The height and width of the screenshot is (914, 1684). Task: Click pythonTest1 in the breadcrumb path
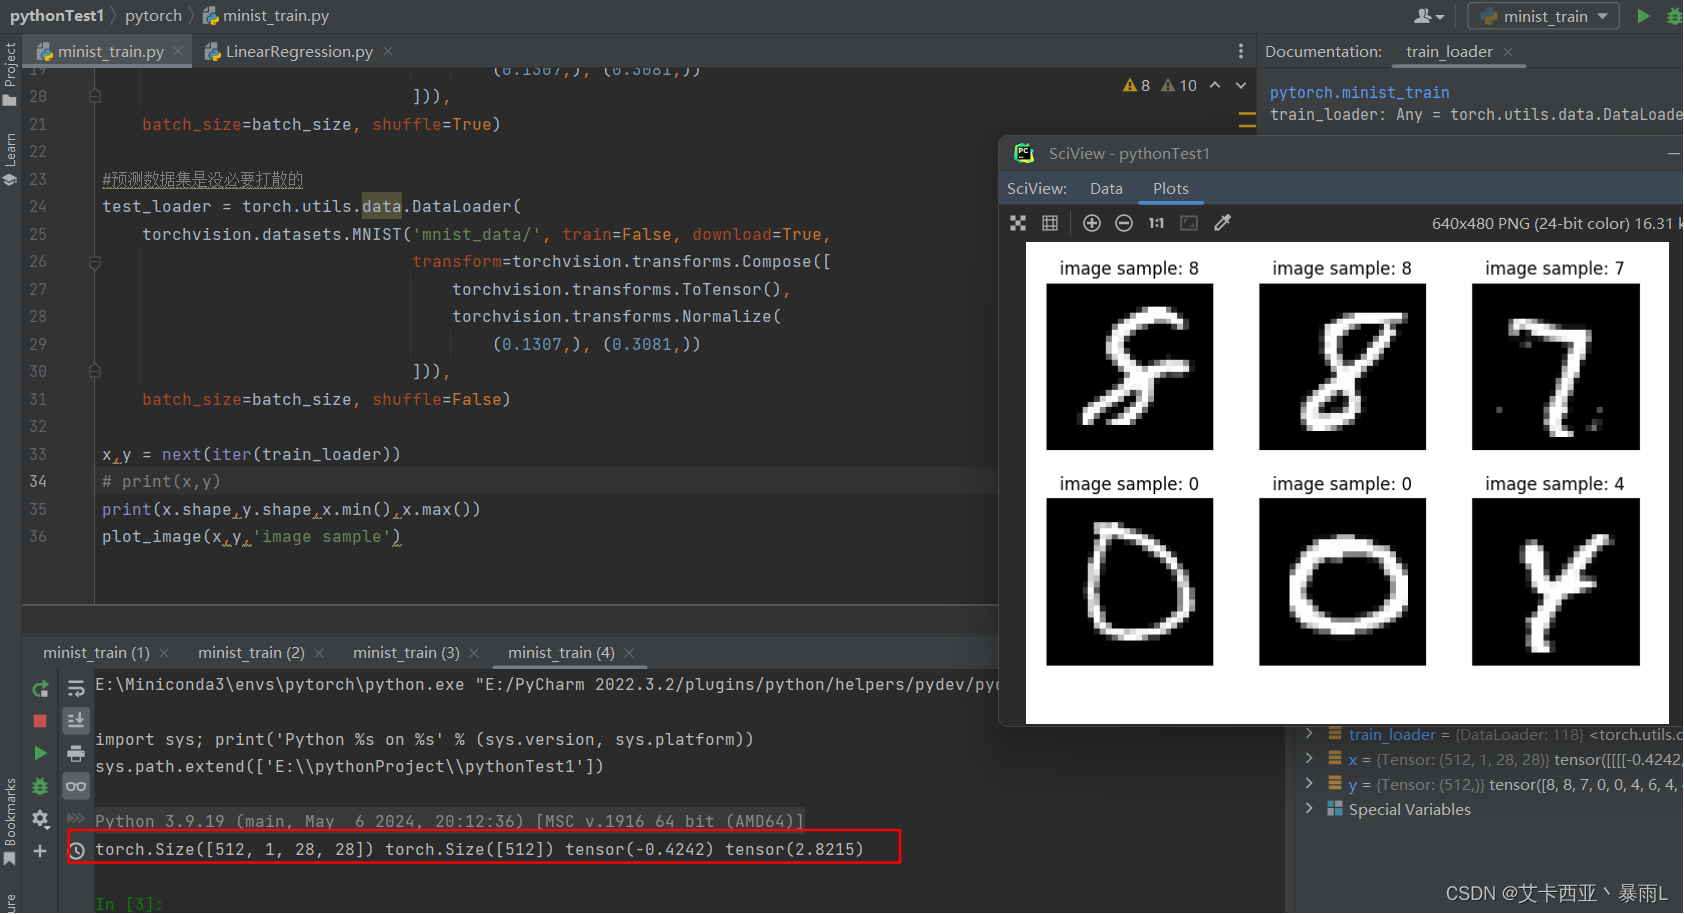(57, 16)
